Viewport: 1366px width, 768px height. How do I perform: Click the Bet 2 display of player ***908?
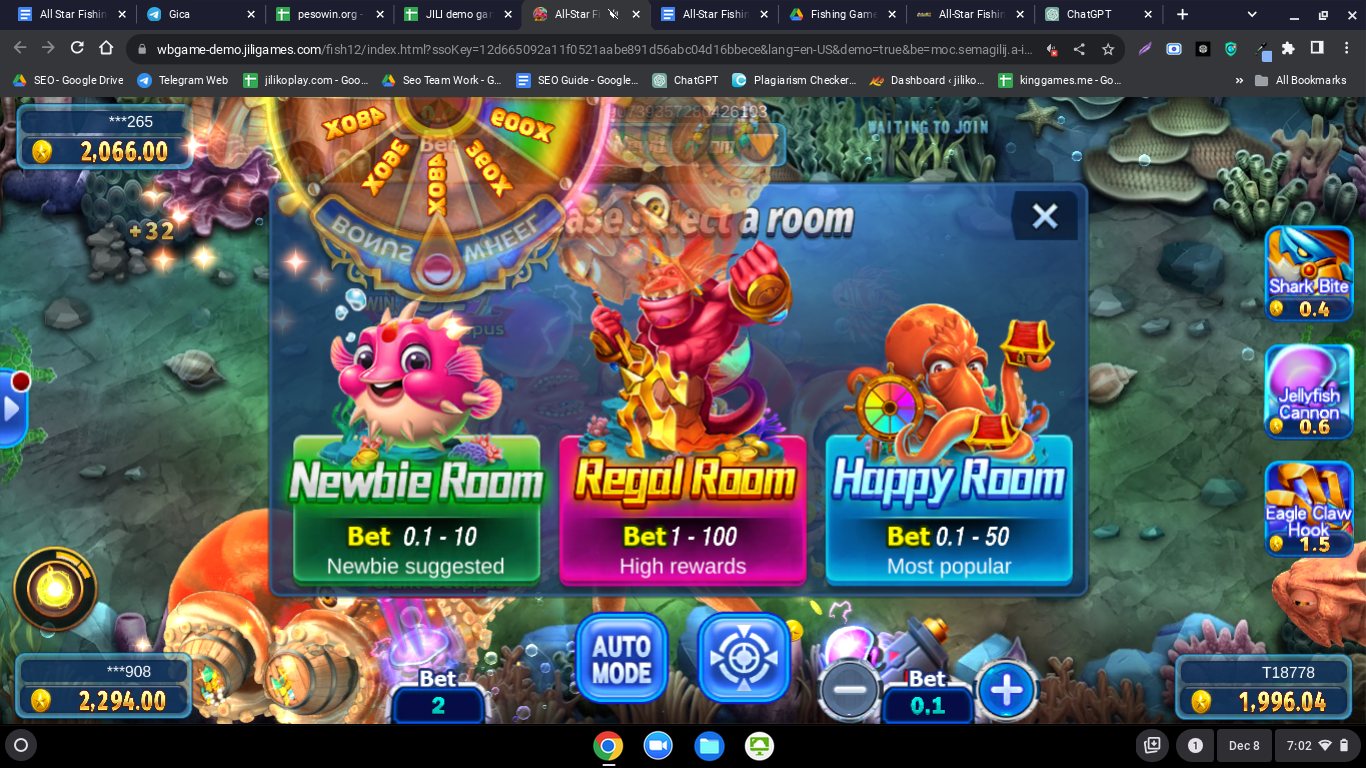tap(438, 706)
